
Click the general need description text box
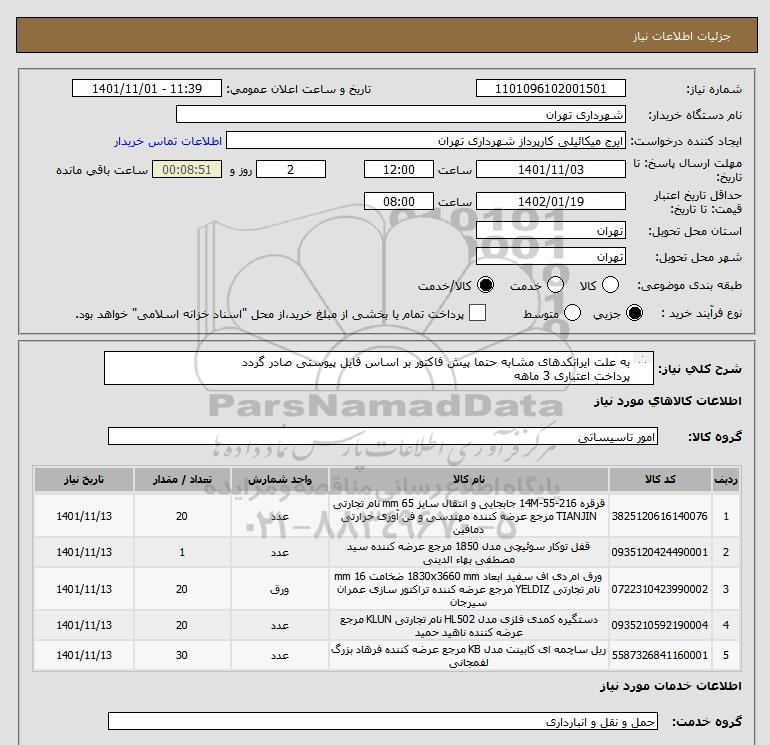[379, 368]
